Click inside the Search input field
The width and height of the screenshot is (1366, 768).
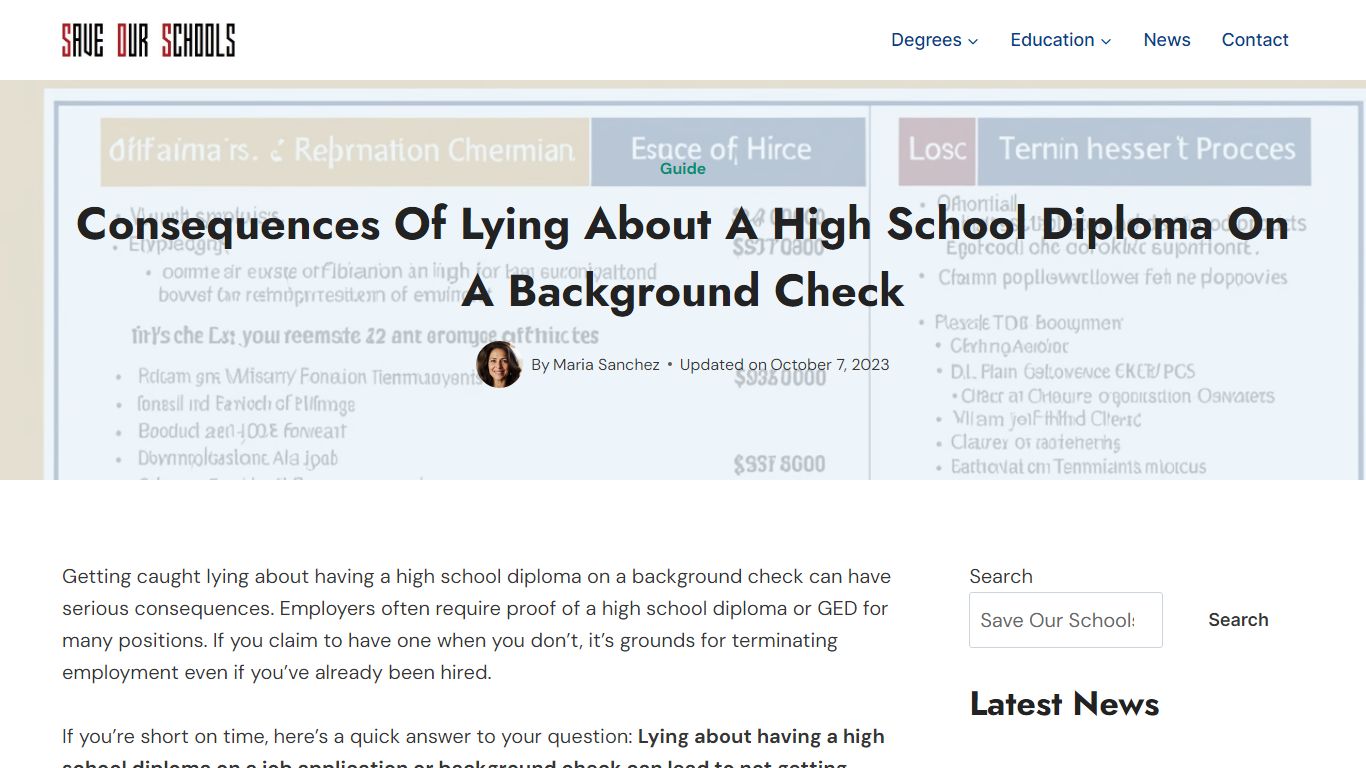1066,620
